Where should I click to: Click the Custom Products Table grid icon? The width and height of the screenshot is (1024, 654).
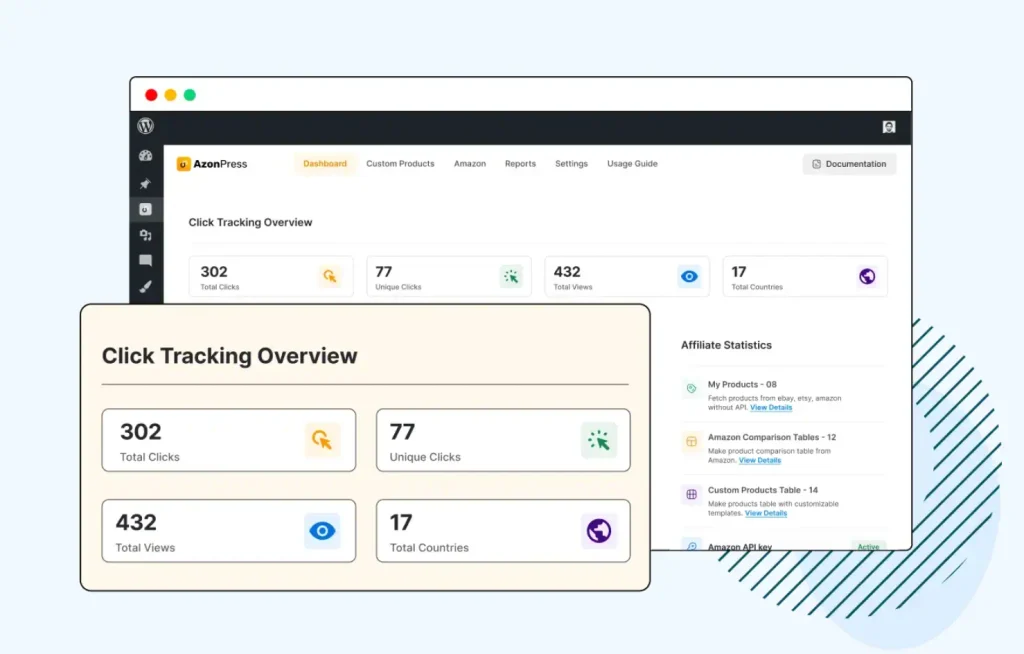[692, 495]
